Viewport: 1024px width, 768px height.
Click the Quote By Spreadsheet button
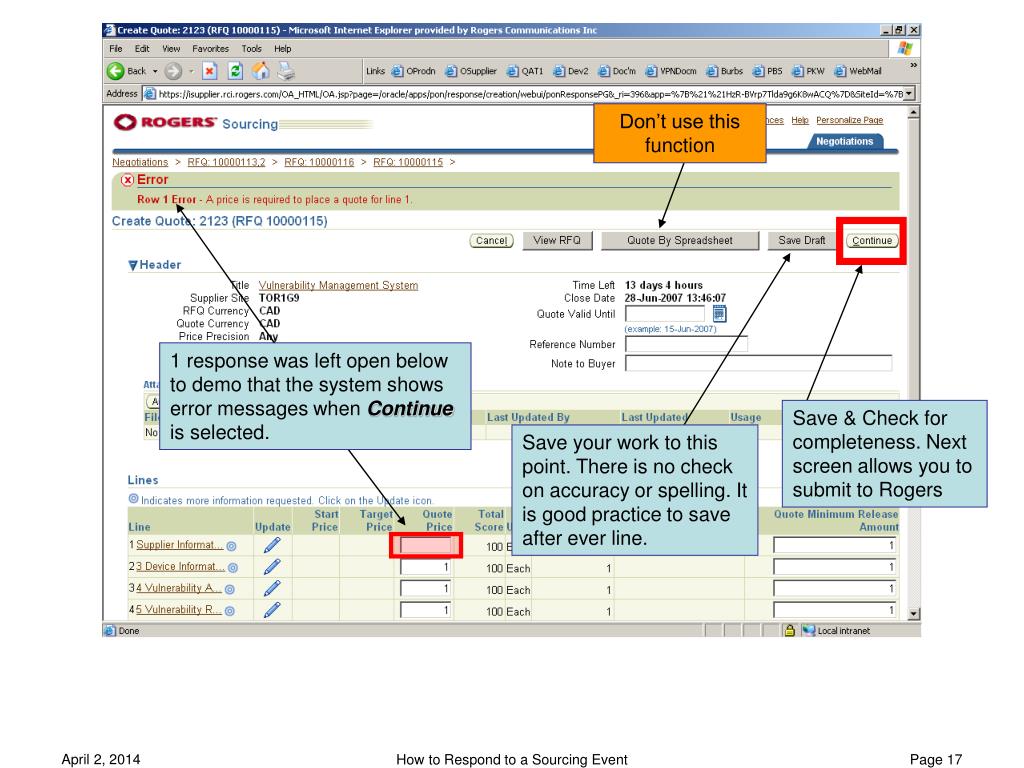coord(680,240)
